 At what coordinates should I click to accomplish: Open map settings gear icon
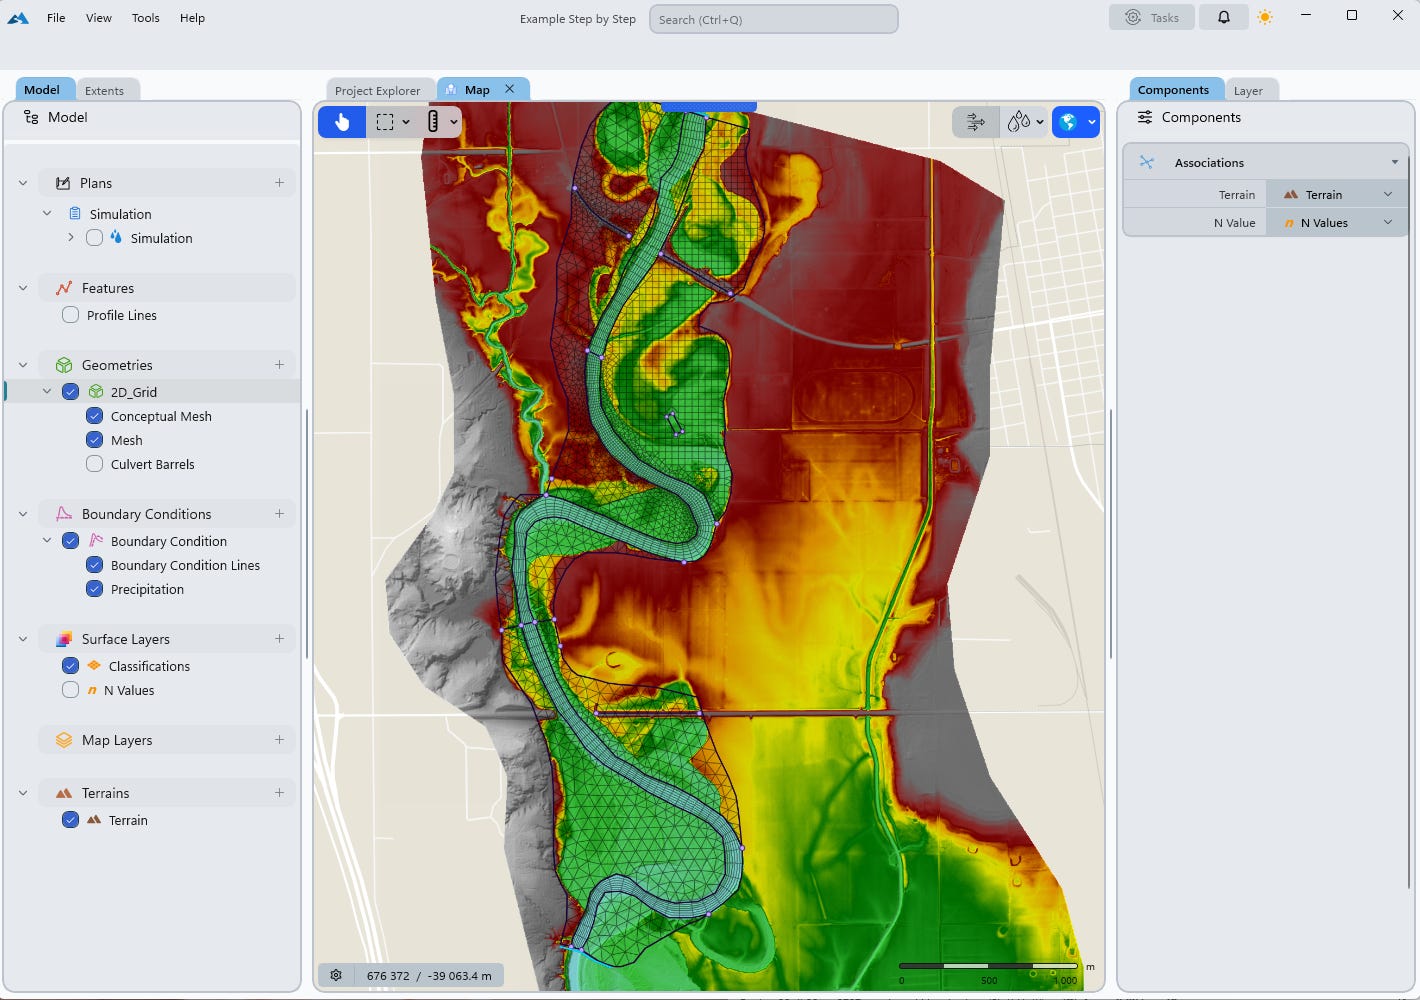point(336,975)
